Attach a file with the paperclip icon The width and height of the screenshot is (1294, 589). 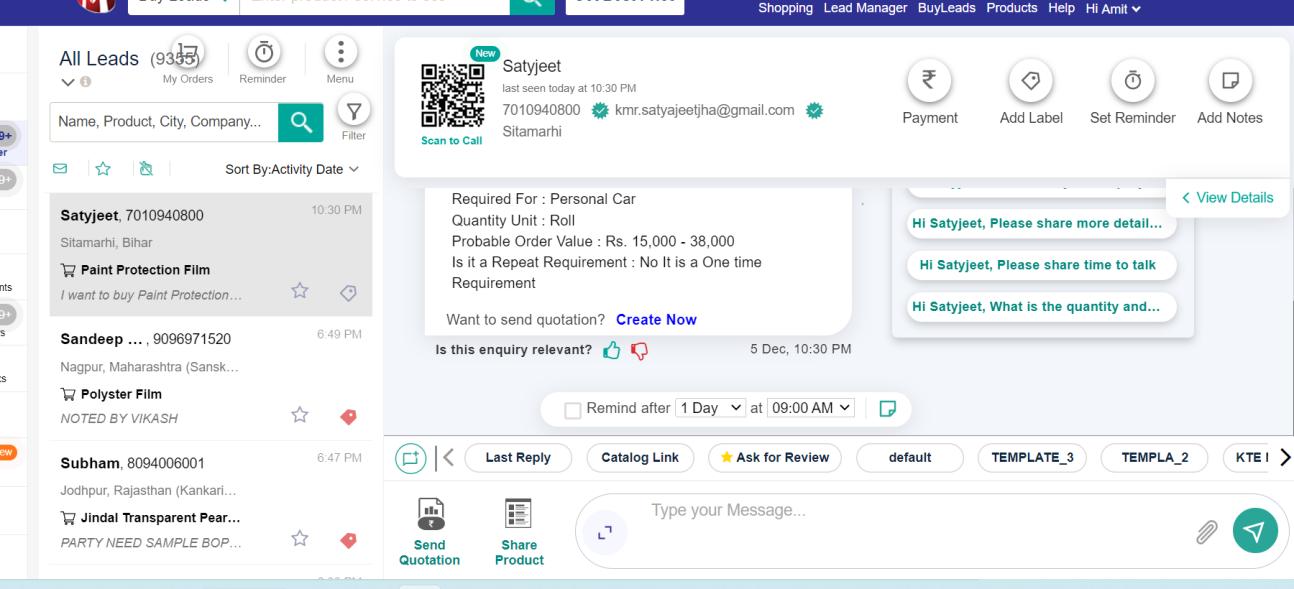[1208, 532]
